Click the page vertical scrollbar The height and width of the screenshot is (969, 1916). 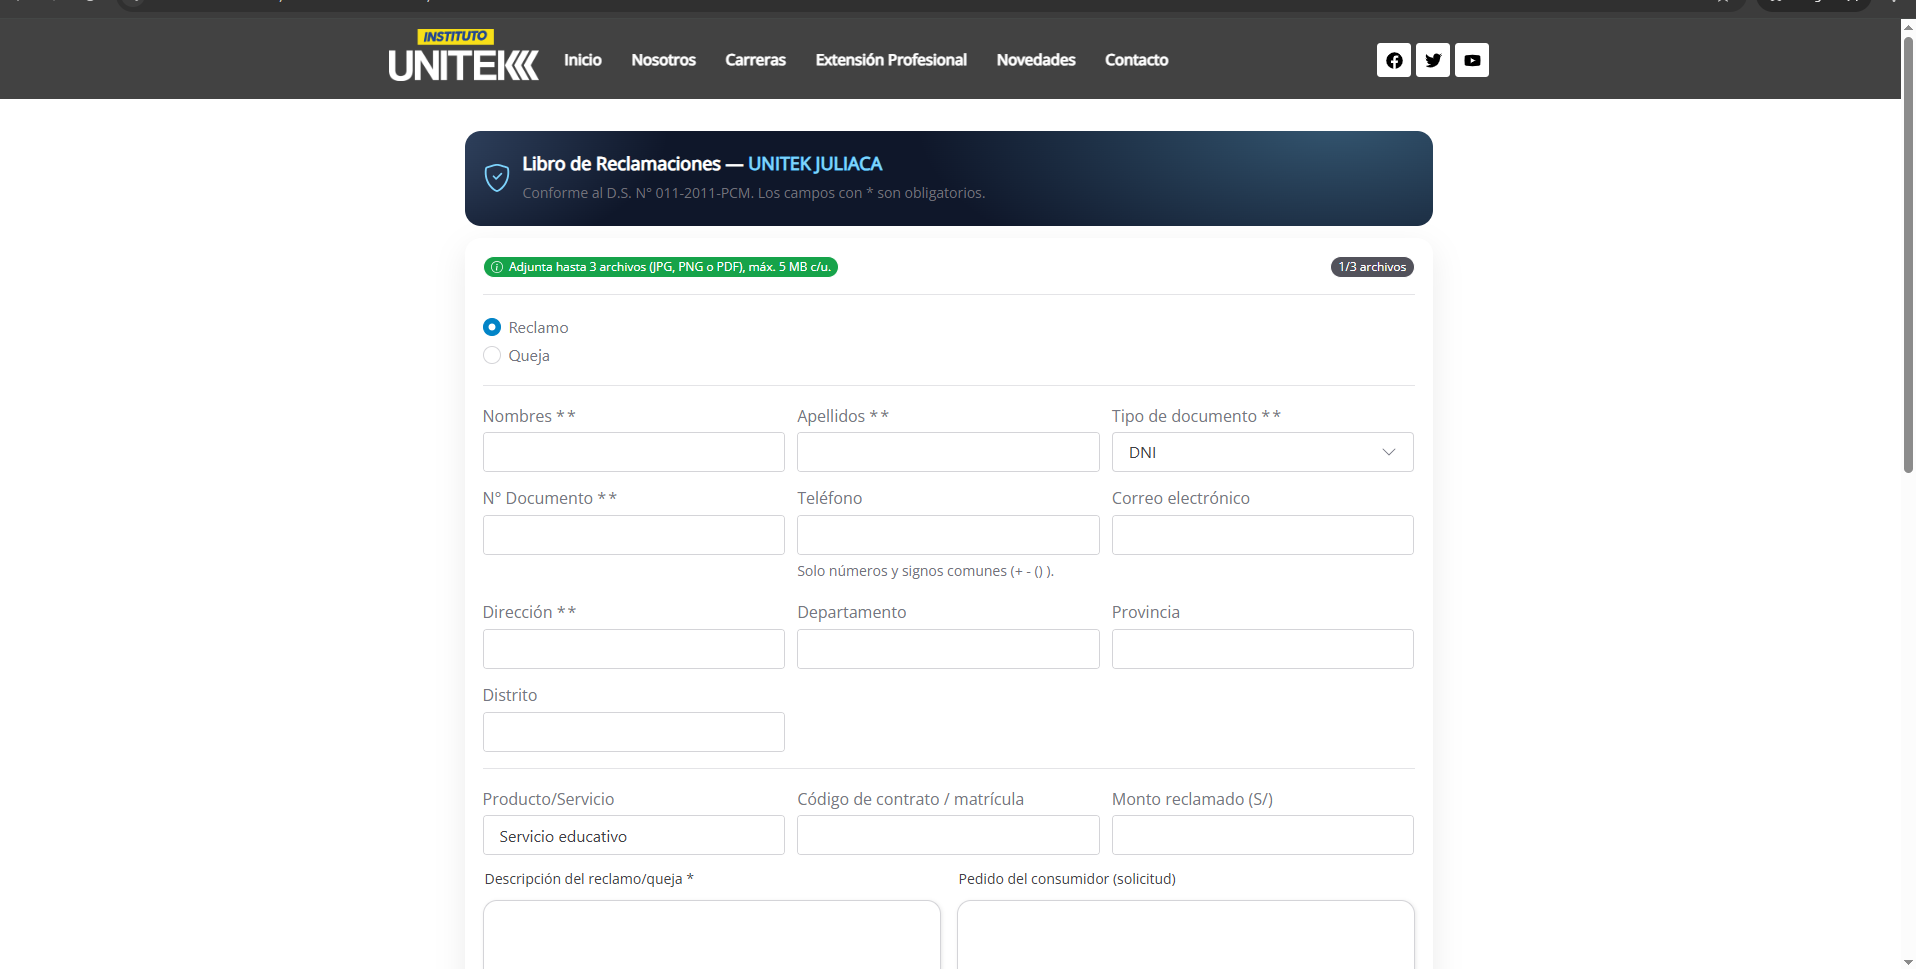[x=1908, y=250]
